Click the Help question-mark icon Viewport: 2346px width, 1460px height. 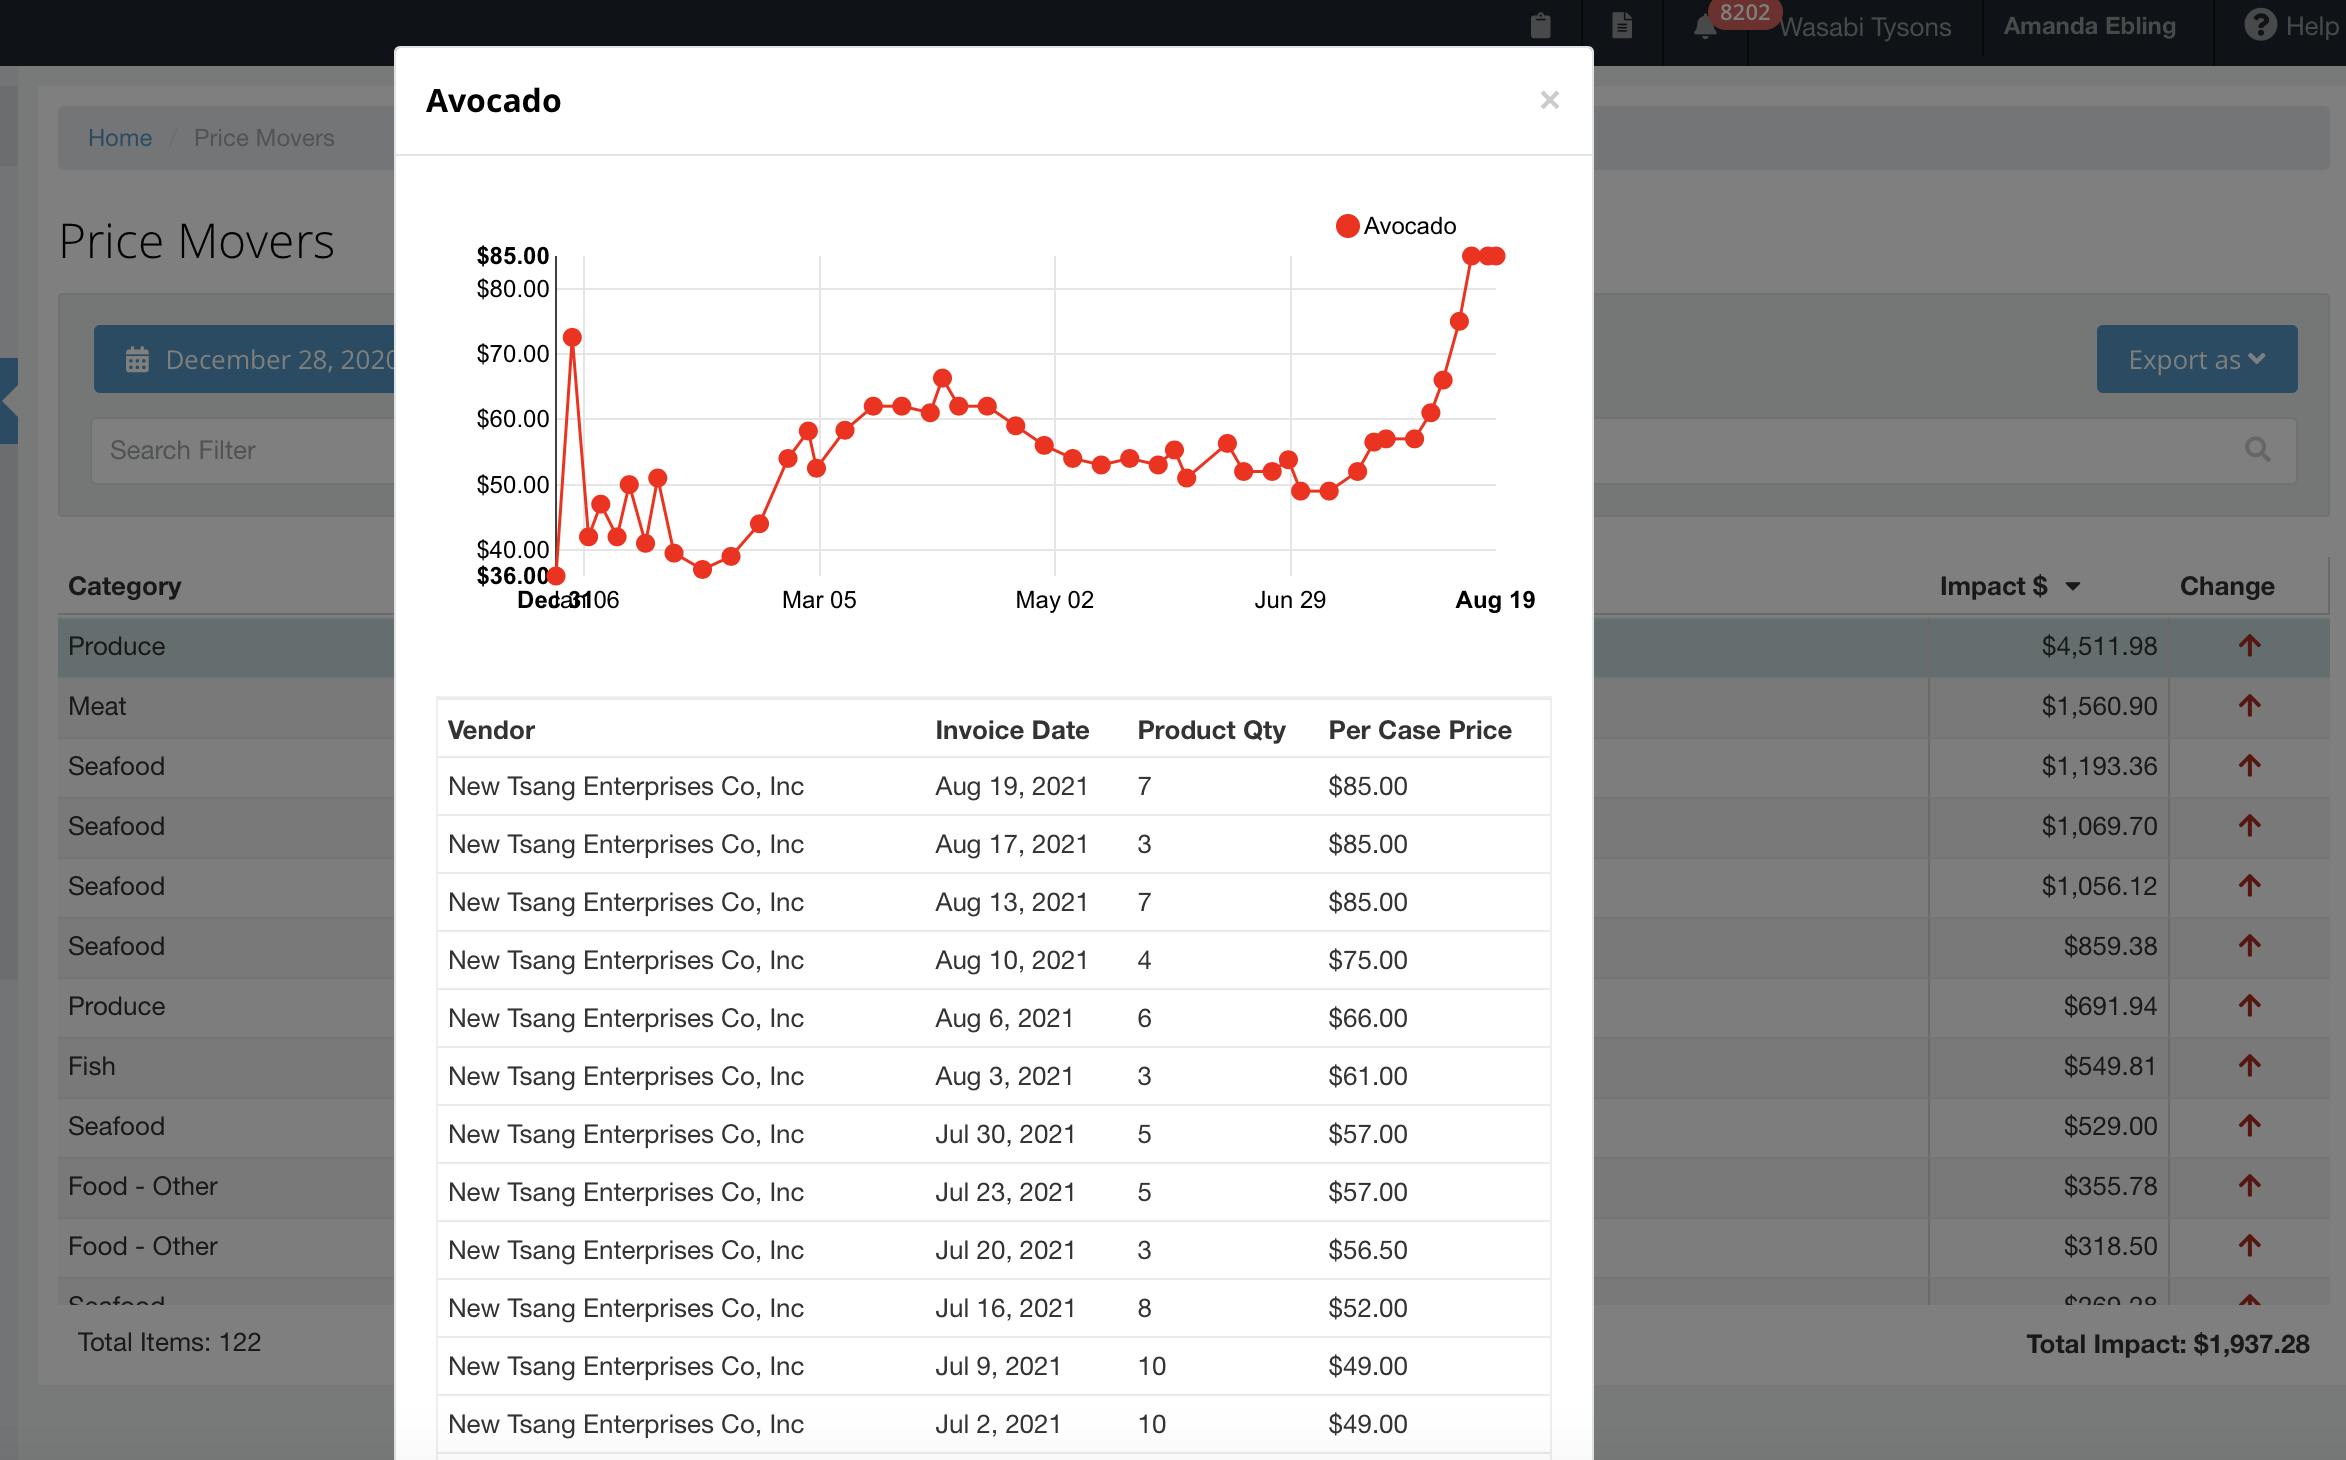click(2258, 26)
